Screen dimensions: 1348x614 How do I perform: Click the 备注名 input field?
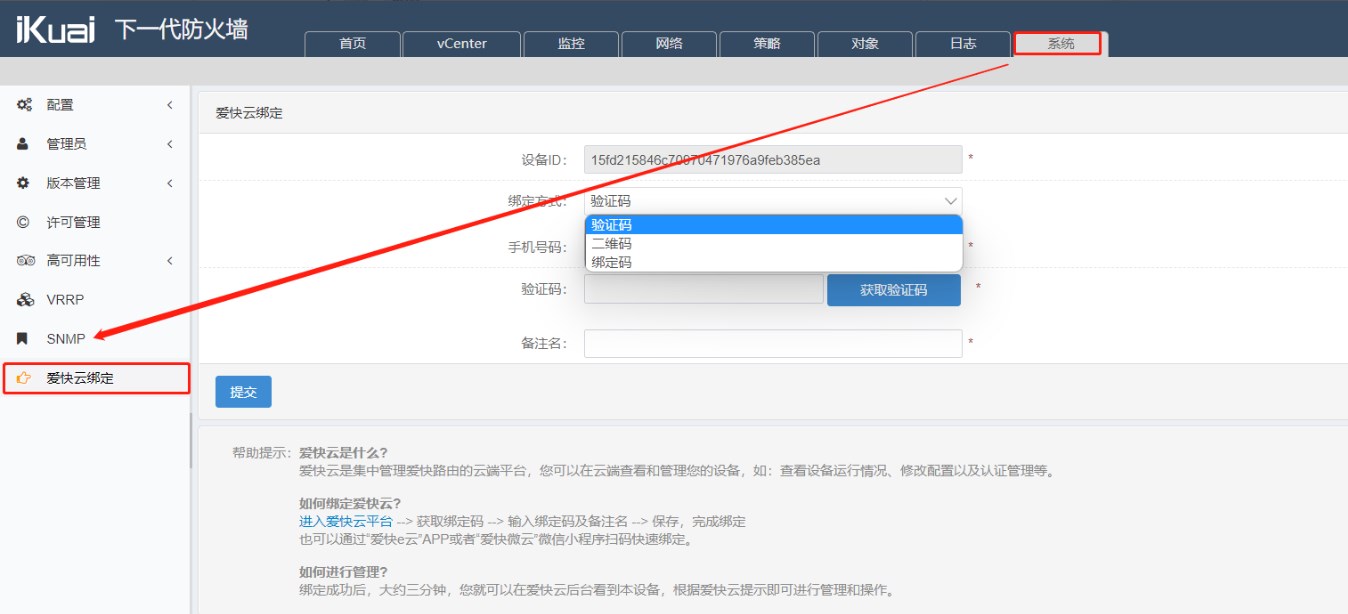pos(773,343)
